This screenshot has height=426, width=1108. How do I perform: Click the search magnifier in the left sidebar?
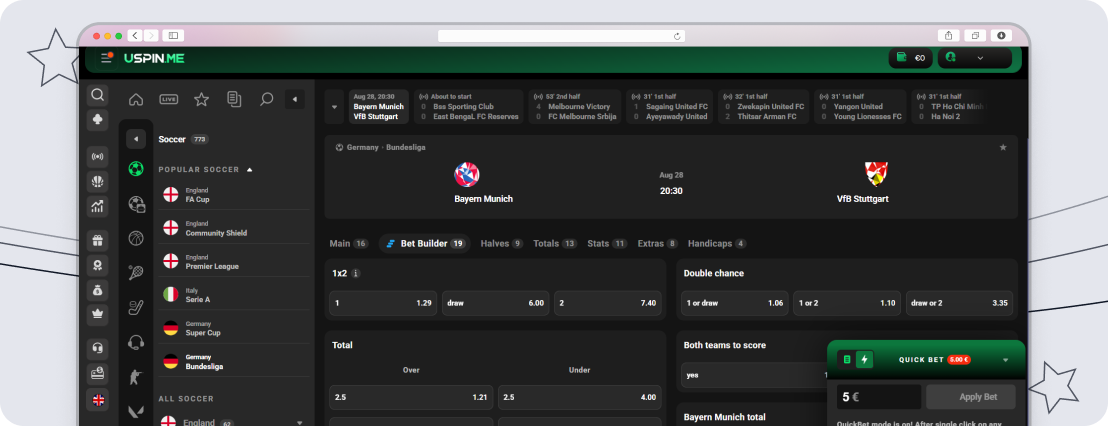(x=98, y=95)
